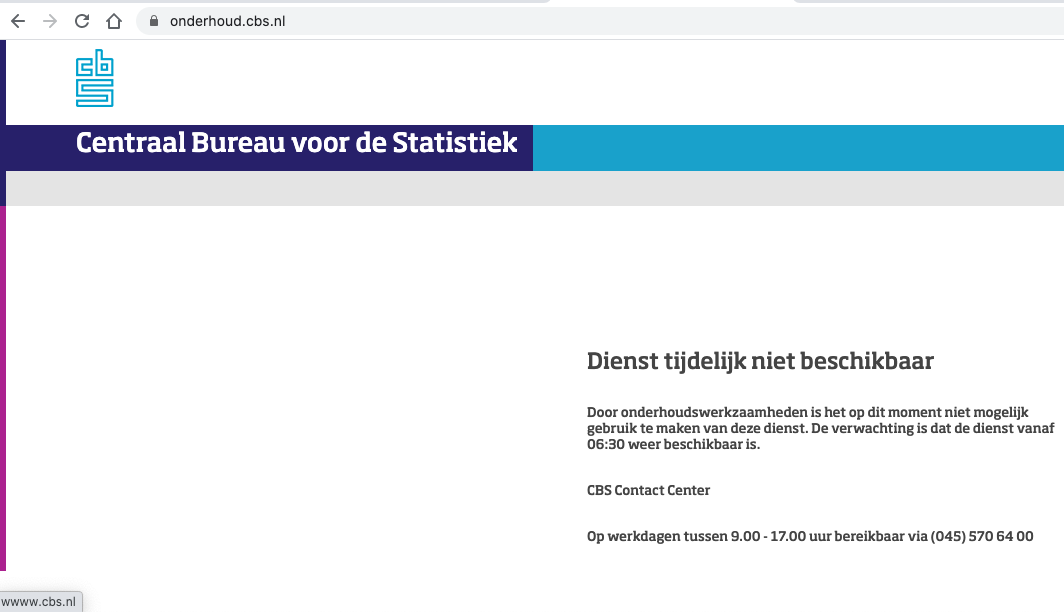The image size is (1064, 612).
Task: View site info via the padlock icon
Action: pyautogui.click(x=154, y=21)
